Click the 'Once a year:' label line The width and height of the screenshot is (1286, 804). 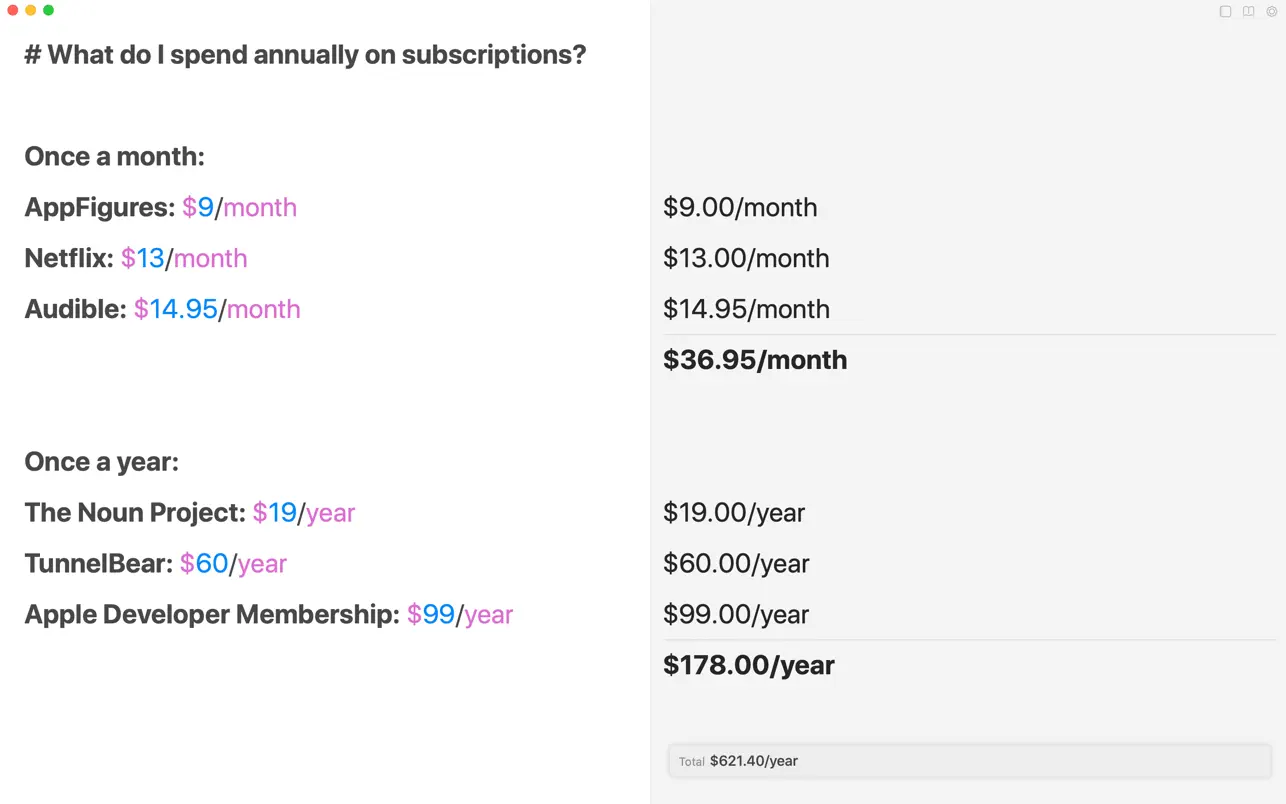(x=101, y=462)
